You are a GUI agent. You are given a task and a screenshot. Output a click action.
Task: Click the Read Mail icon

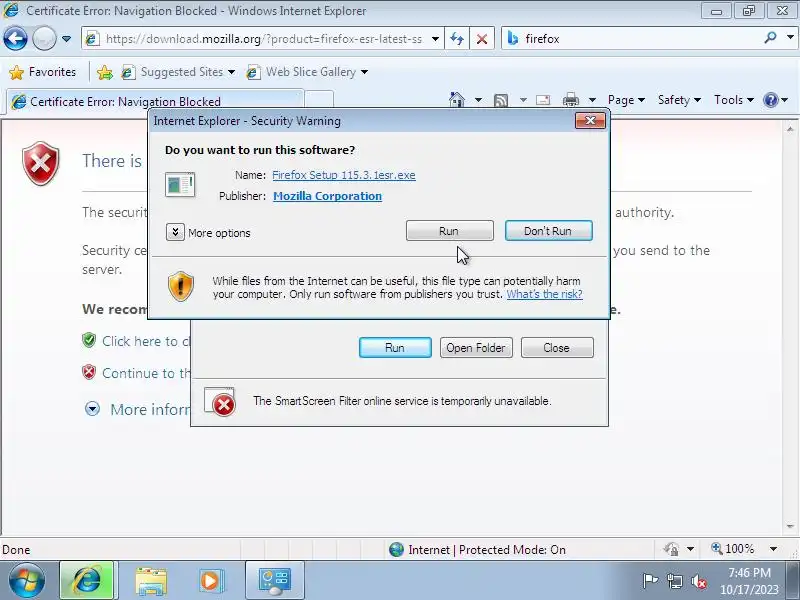tap(543, 100)
